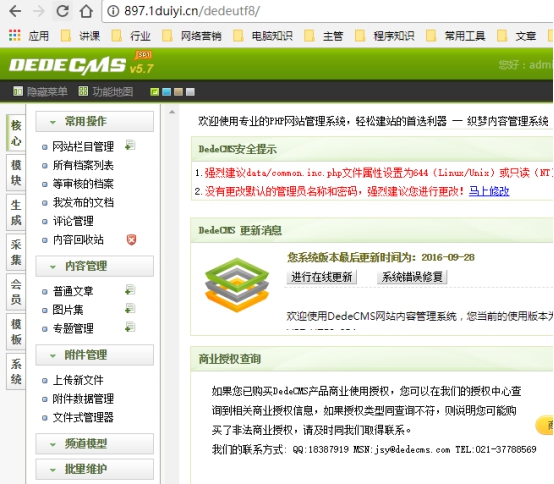Open 专题管理 menu item
The width and height of the screenshot is (554, 484).
73,328
